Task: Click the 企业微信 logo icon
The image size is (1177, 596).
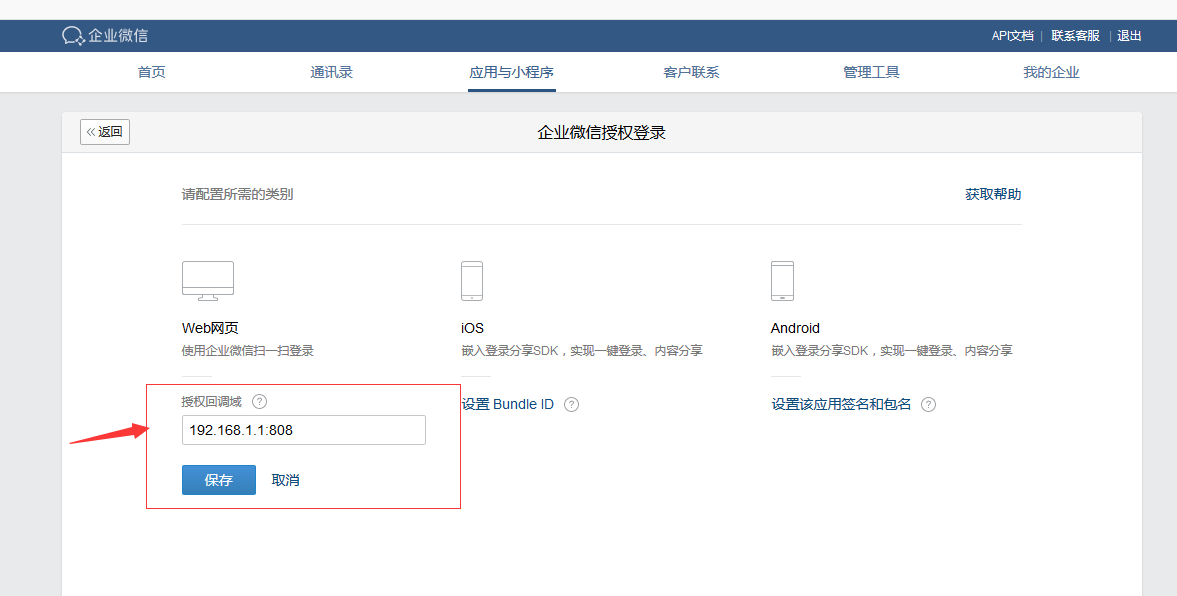Action: [73, 36]
